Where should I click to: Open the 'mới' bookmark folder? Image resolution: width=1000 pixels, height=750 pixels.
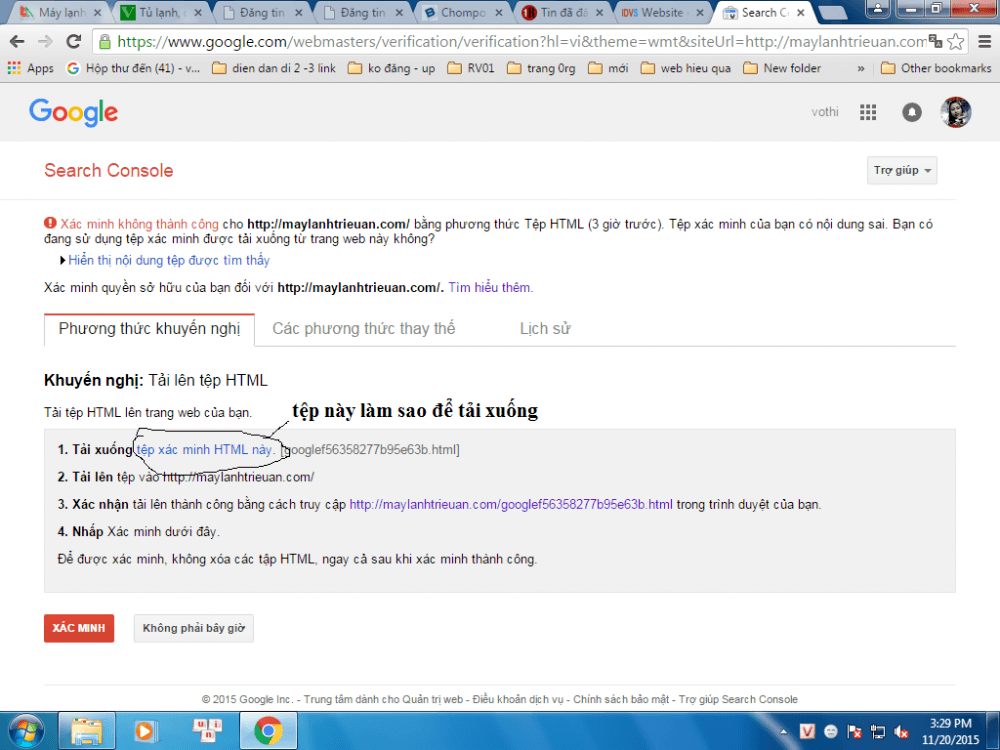(x=608, y=68)
